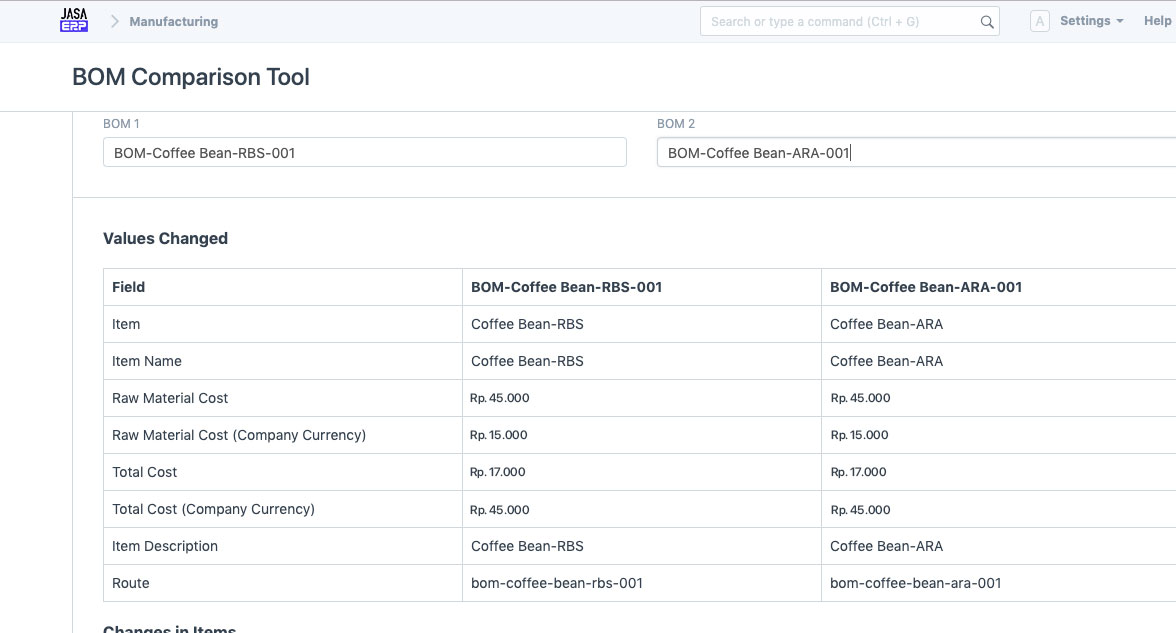This screenshot has width=1176, height=633.
Task: Click the Raw Material Cost row label
Action: (170, 398)
